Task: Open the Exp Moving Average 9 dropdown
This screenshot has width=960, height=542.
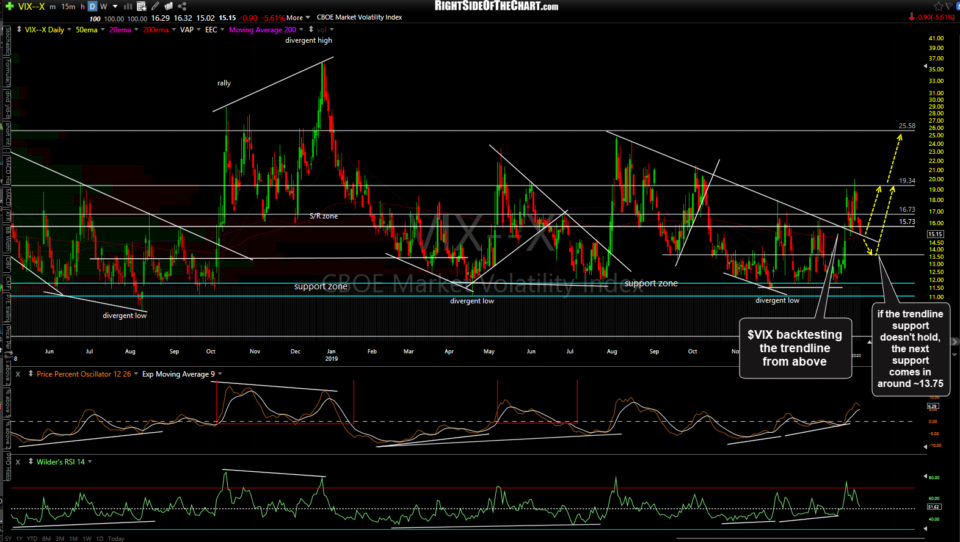Action: [x=220, y=374]
